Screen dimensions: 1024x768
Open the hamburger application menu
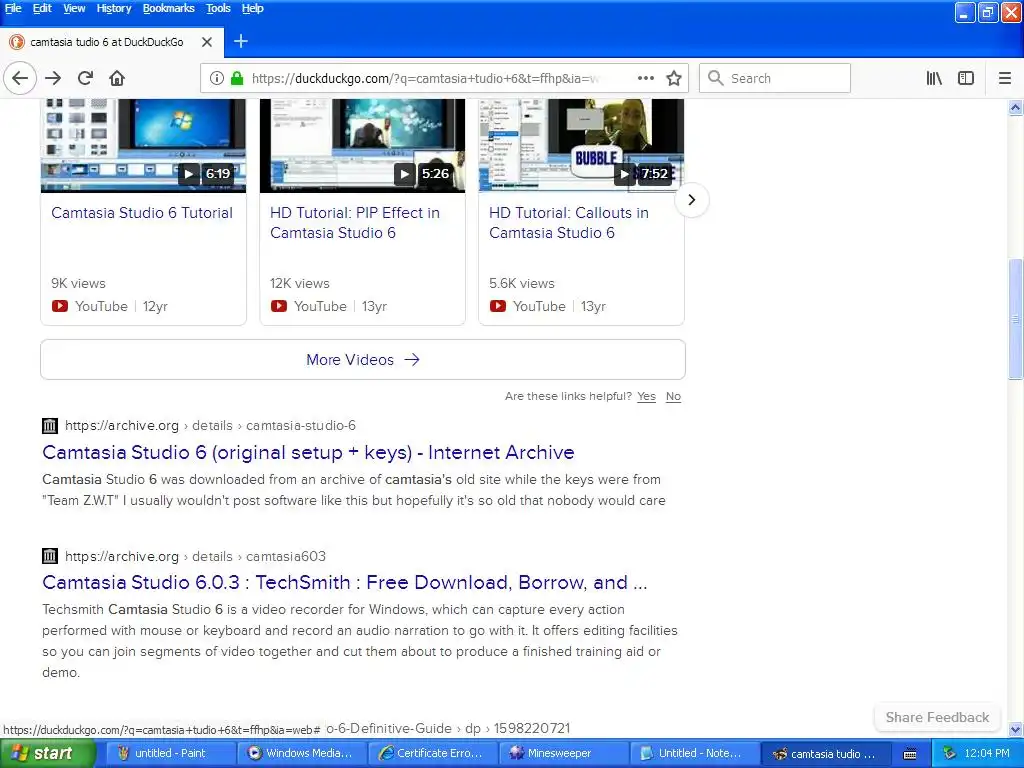1005,78
